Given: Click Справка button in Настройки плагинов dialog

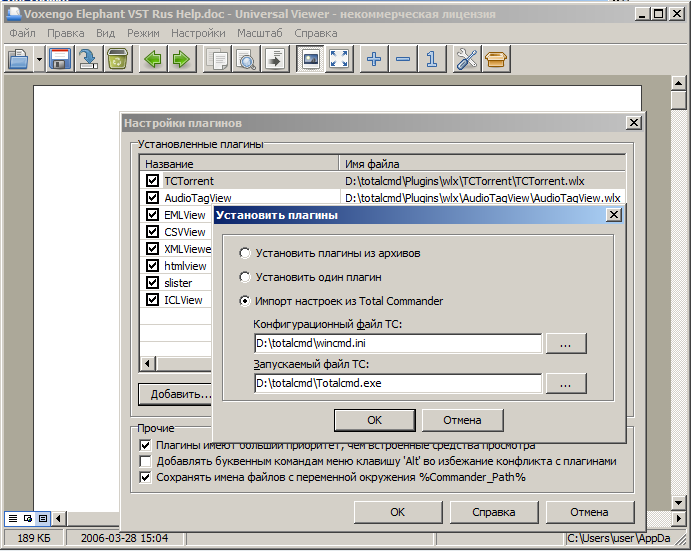Looking at the screenshot, I should [494, 512].
